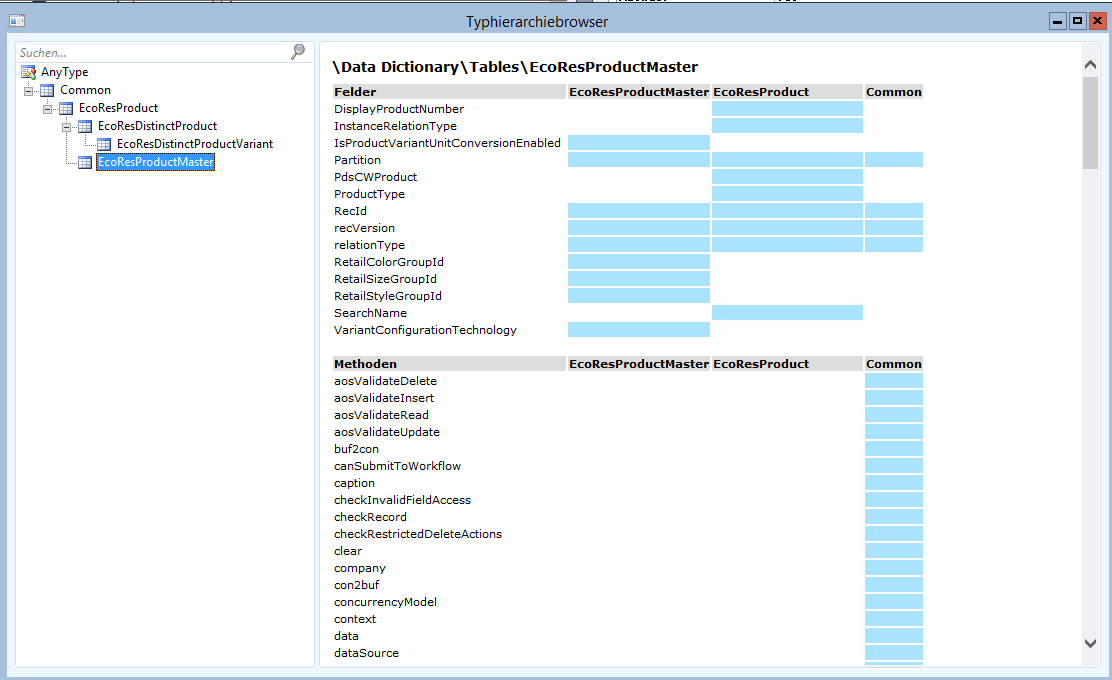
Task: Click the dataSource method
Action: (366, 654)
